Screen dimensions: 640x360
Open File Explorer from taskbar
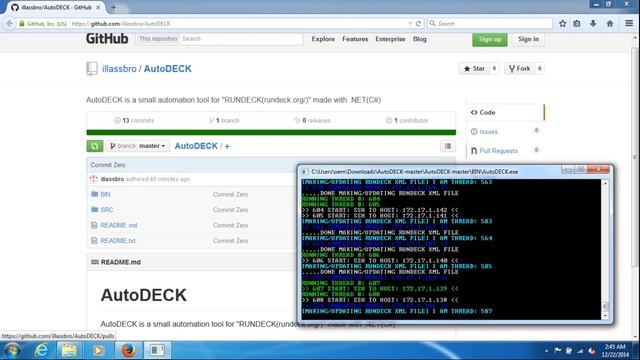click(x=69, y=350)
